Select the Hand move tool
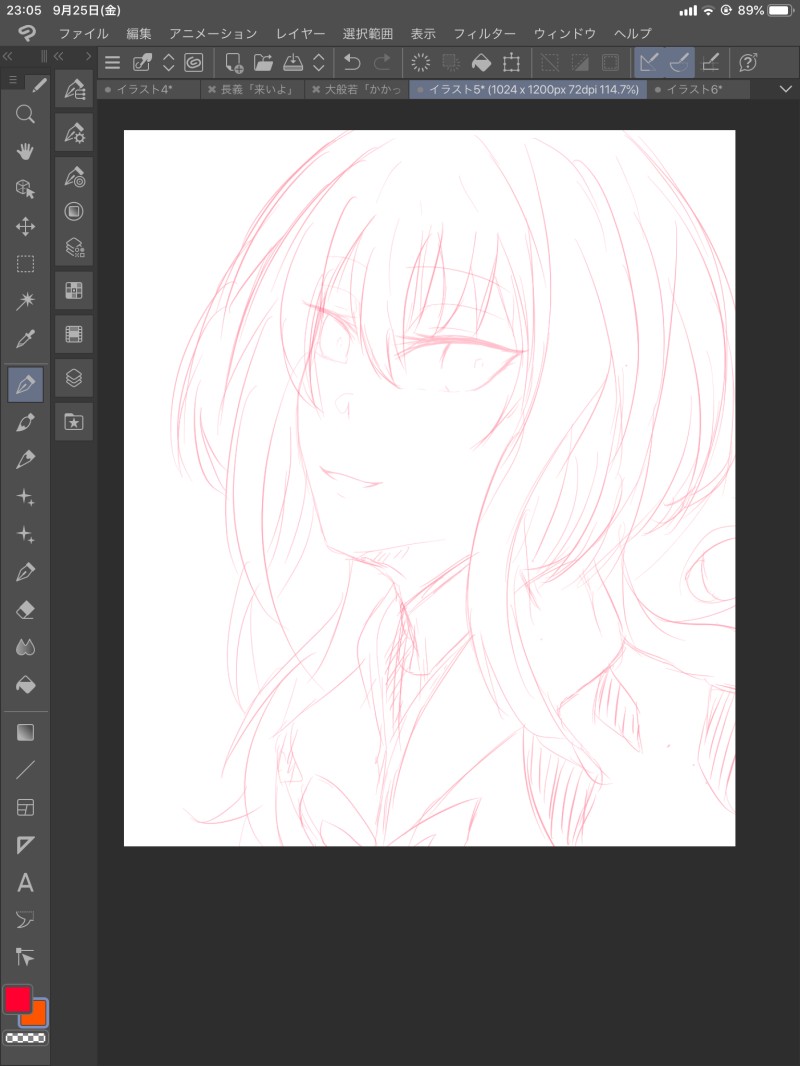 click(x=25, y=151)
